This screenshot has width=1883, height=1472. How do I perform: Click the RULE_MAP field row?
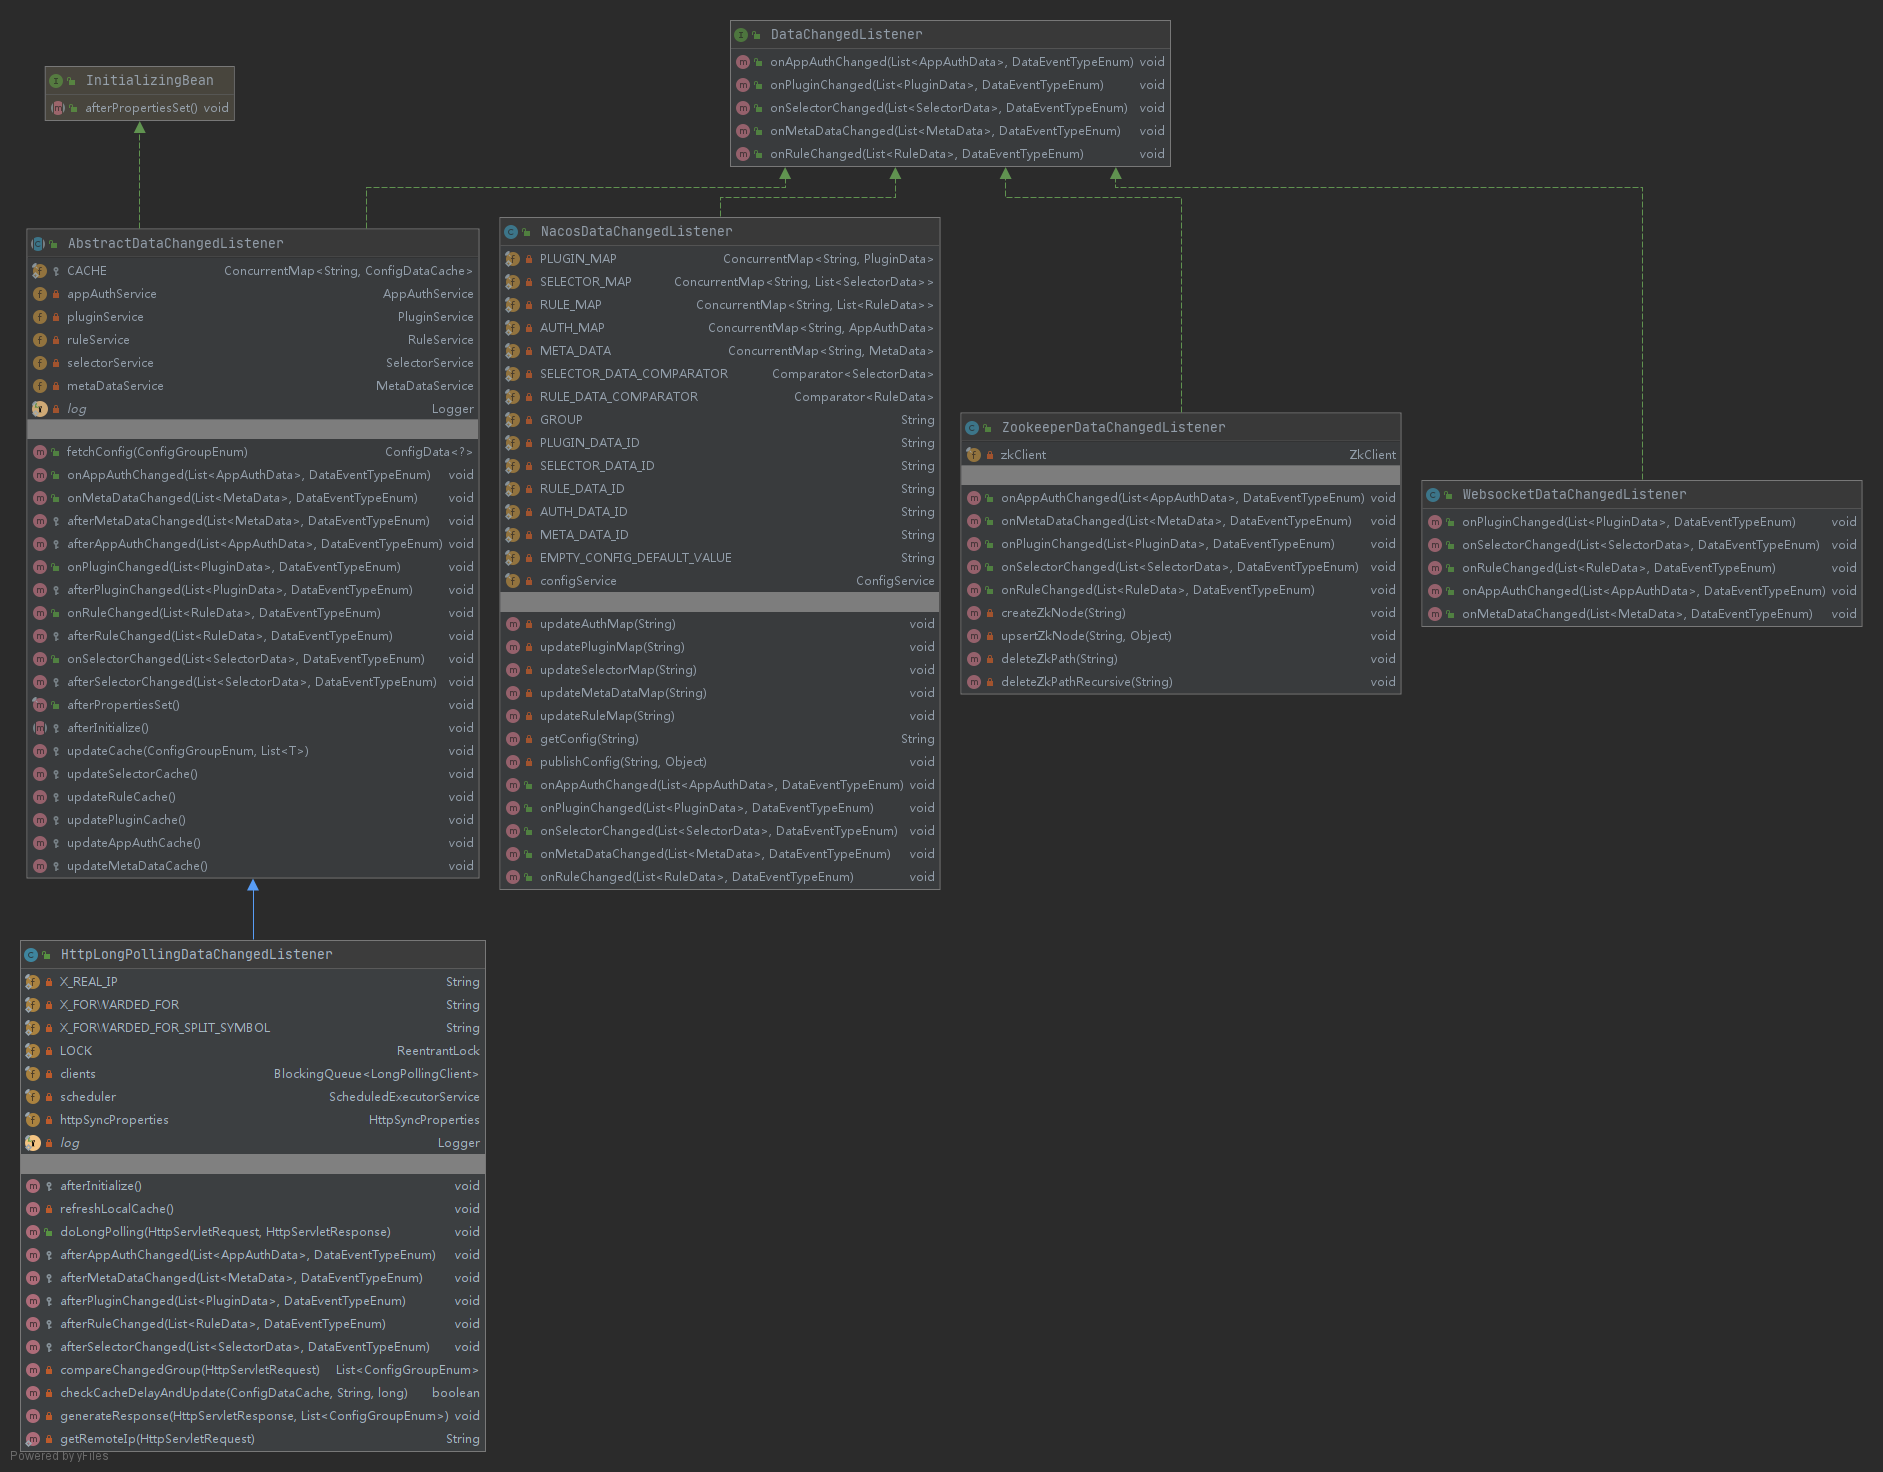[720, 305]
